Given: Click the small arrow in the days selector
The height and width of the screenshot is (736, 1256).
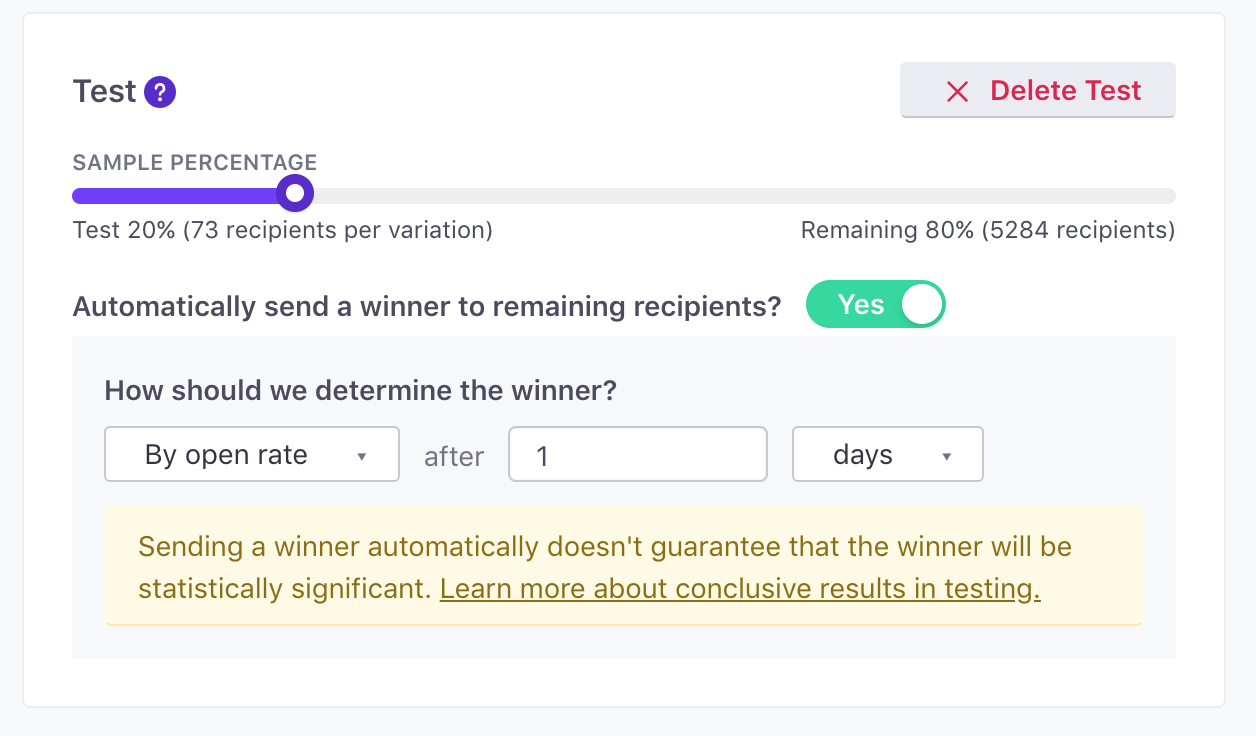Looking at the screenshot, I should (x=946, y=457).
